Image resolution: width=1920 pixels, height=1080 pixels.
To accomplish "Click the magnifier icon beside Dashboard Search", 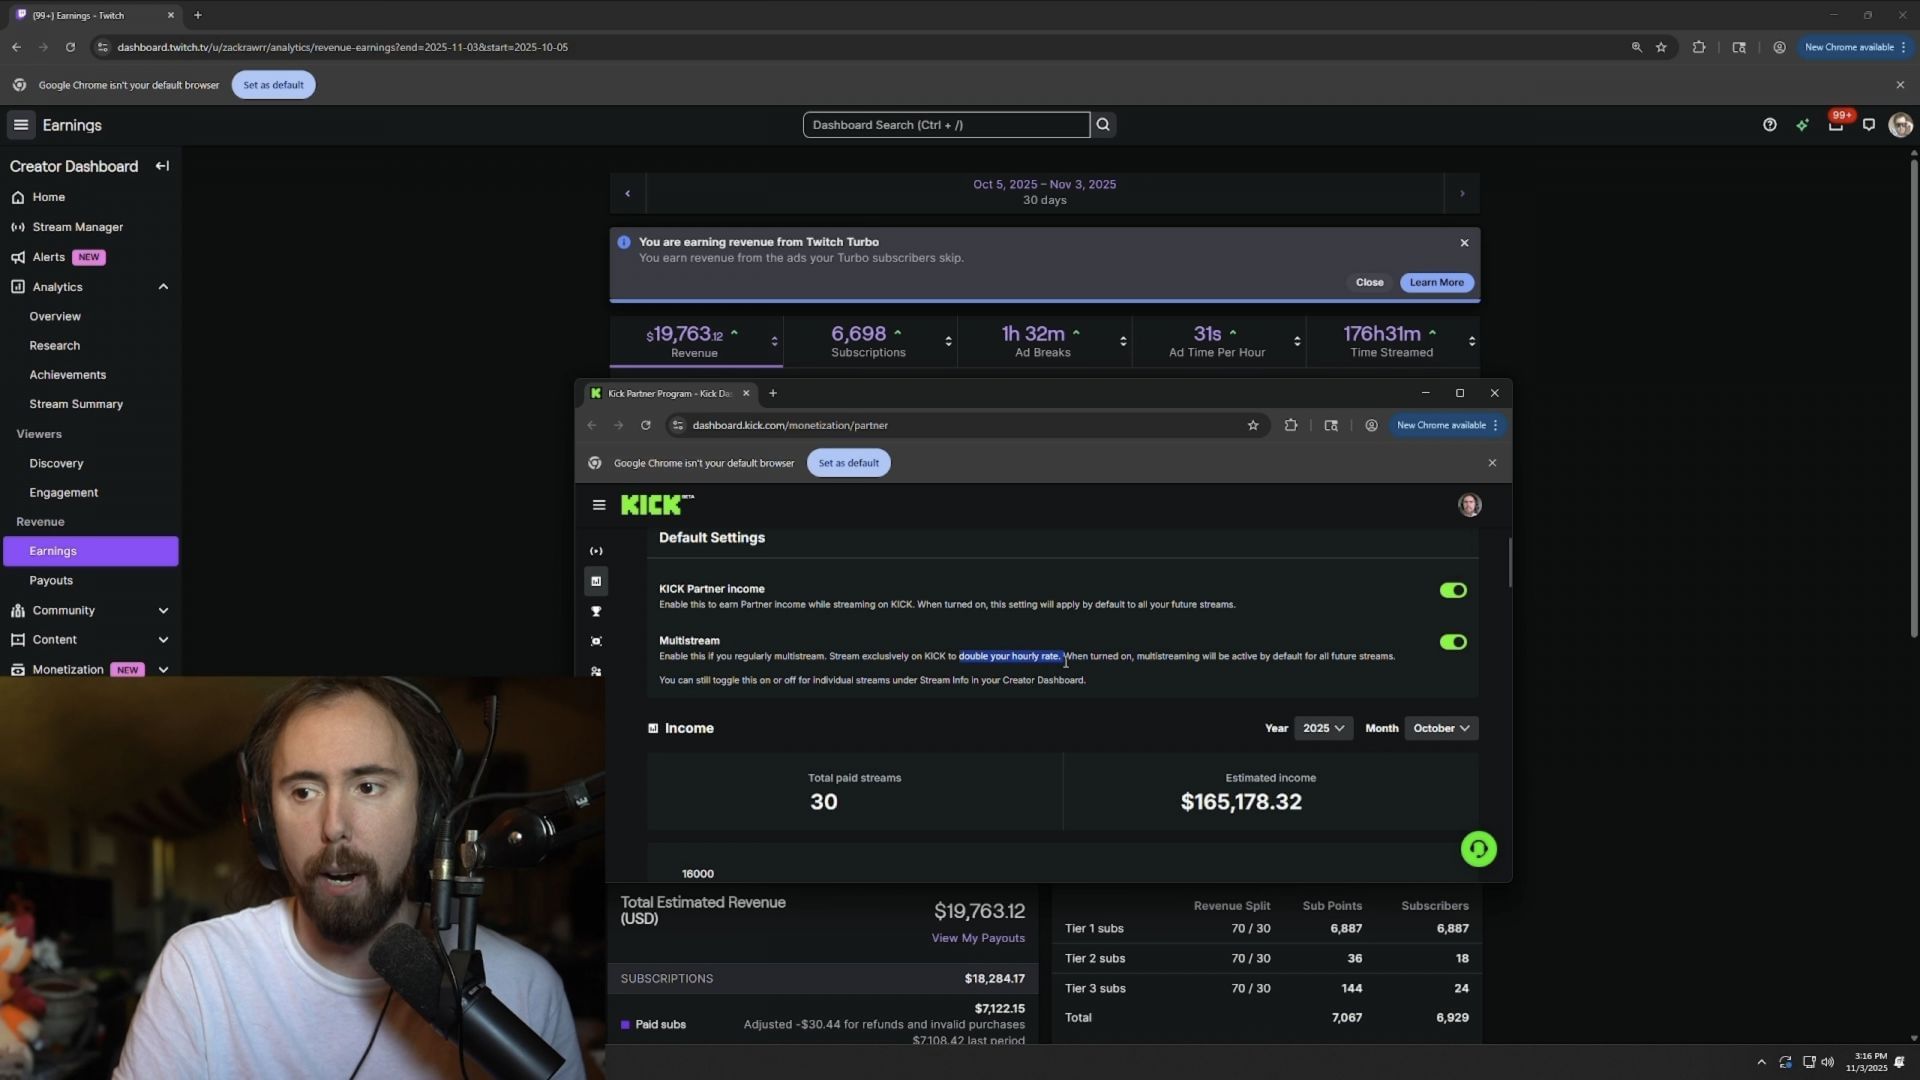I will point(1102,124).
